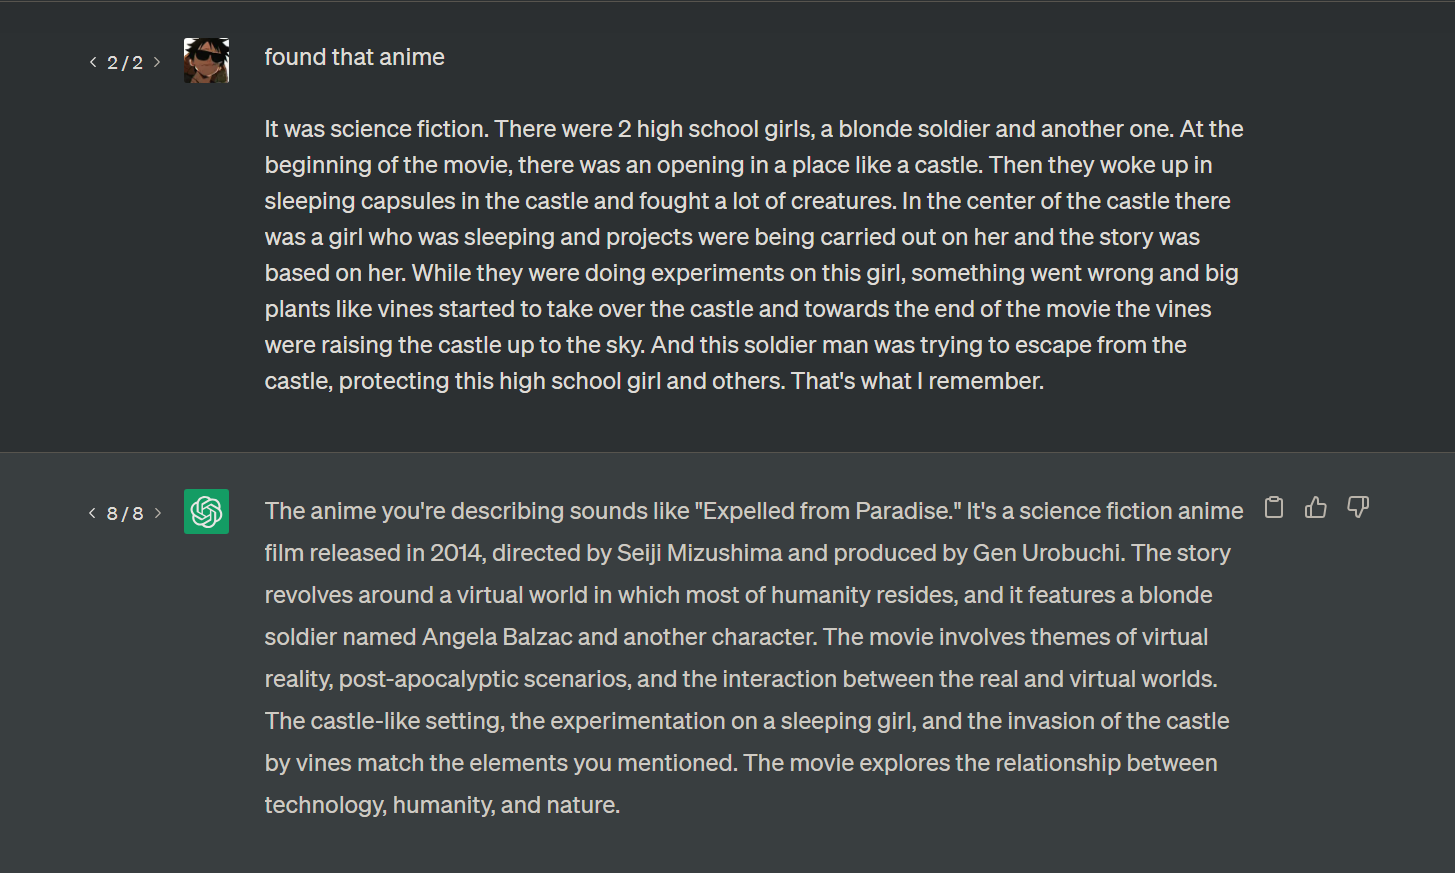This screenshot has height=873, width=1455.
Task: Go to next version of user message
Action: click(x=157, y=62)
